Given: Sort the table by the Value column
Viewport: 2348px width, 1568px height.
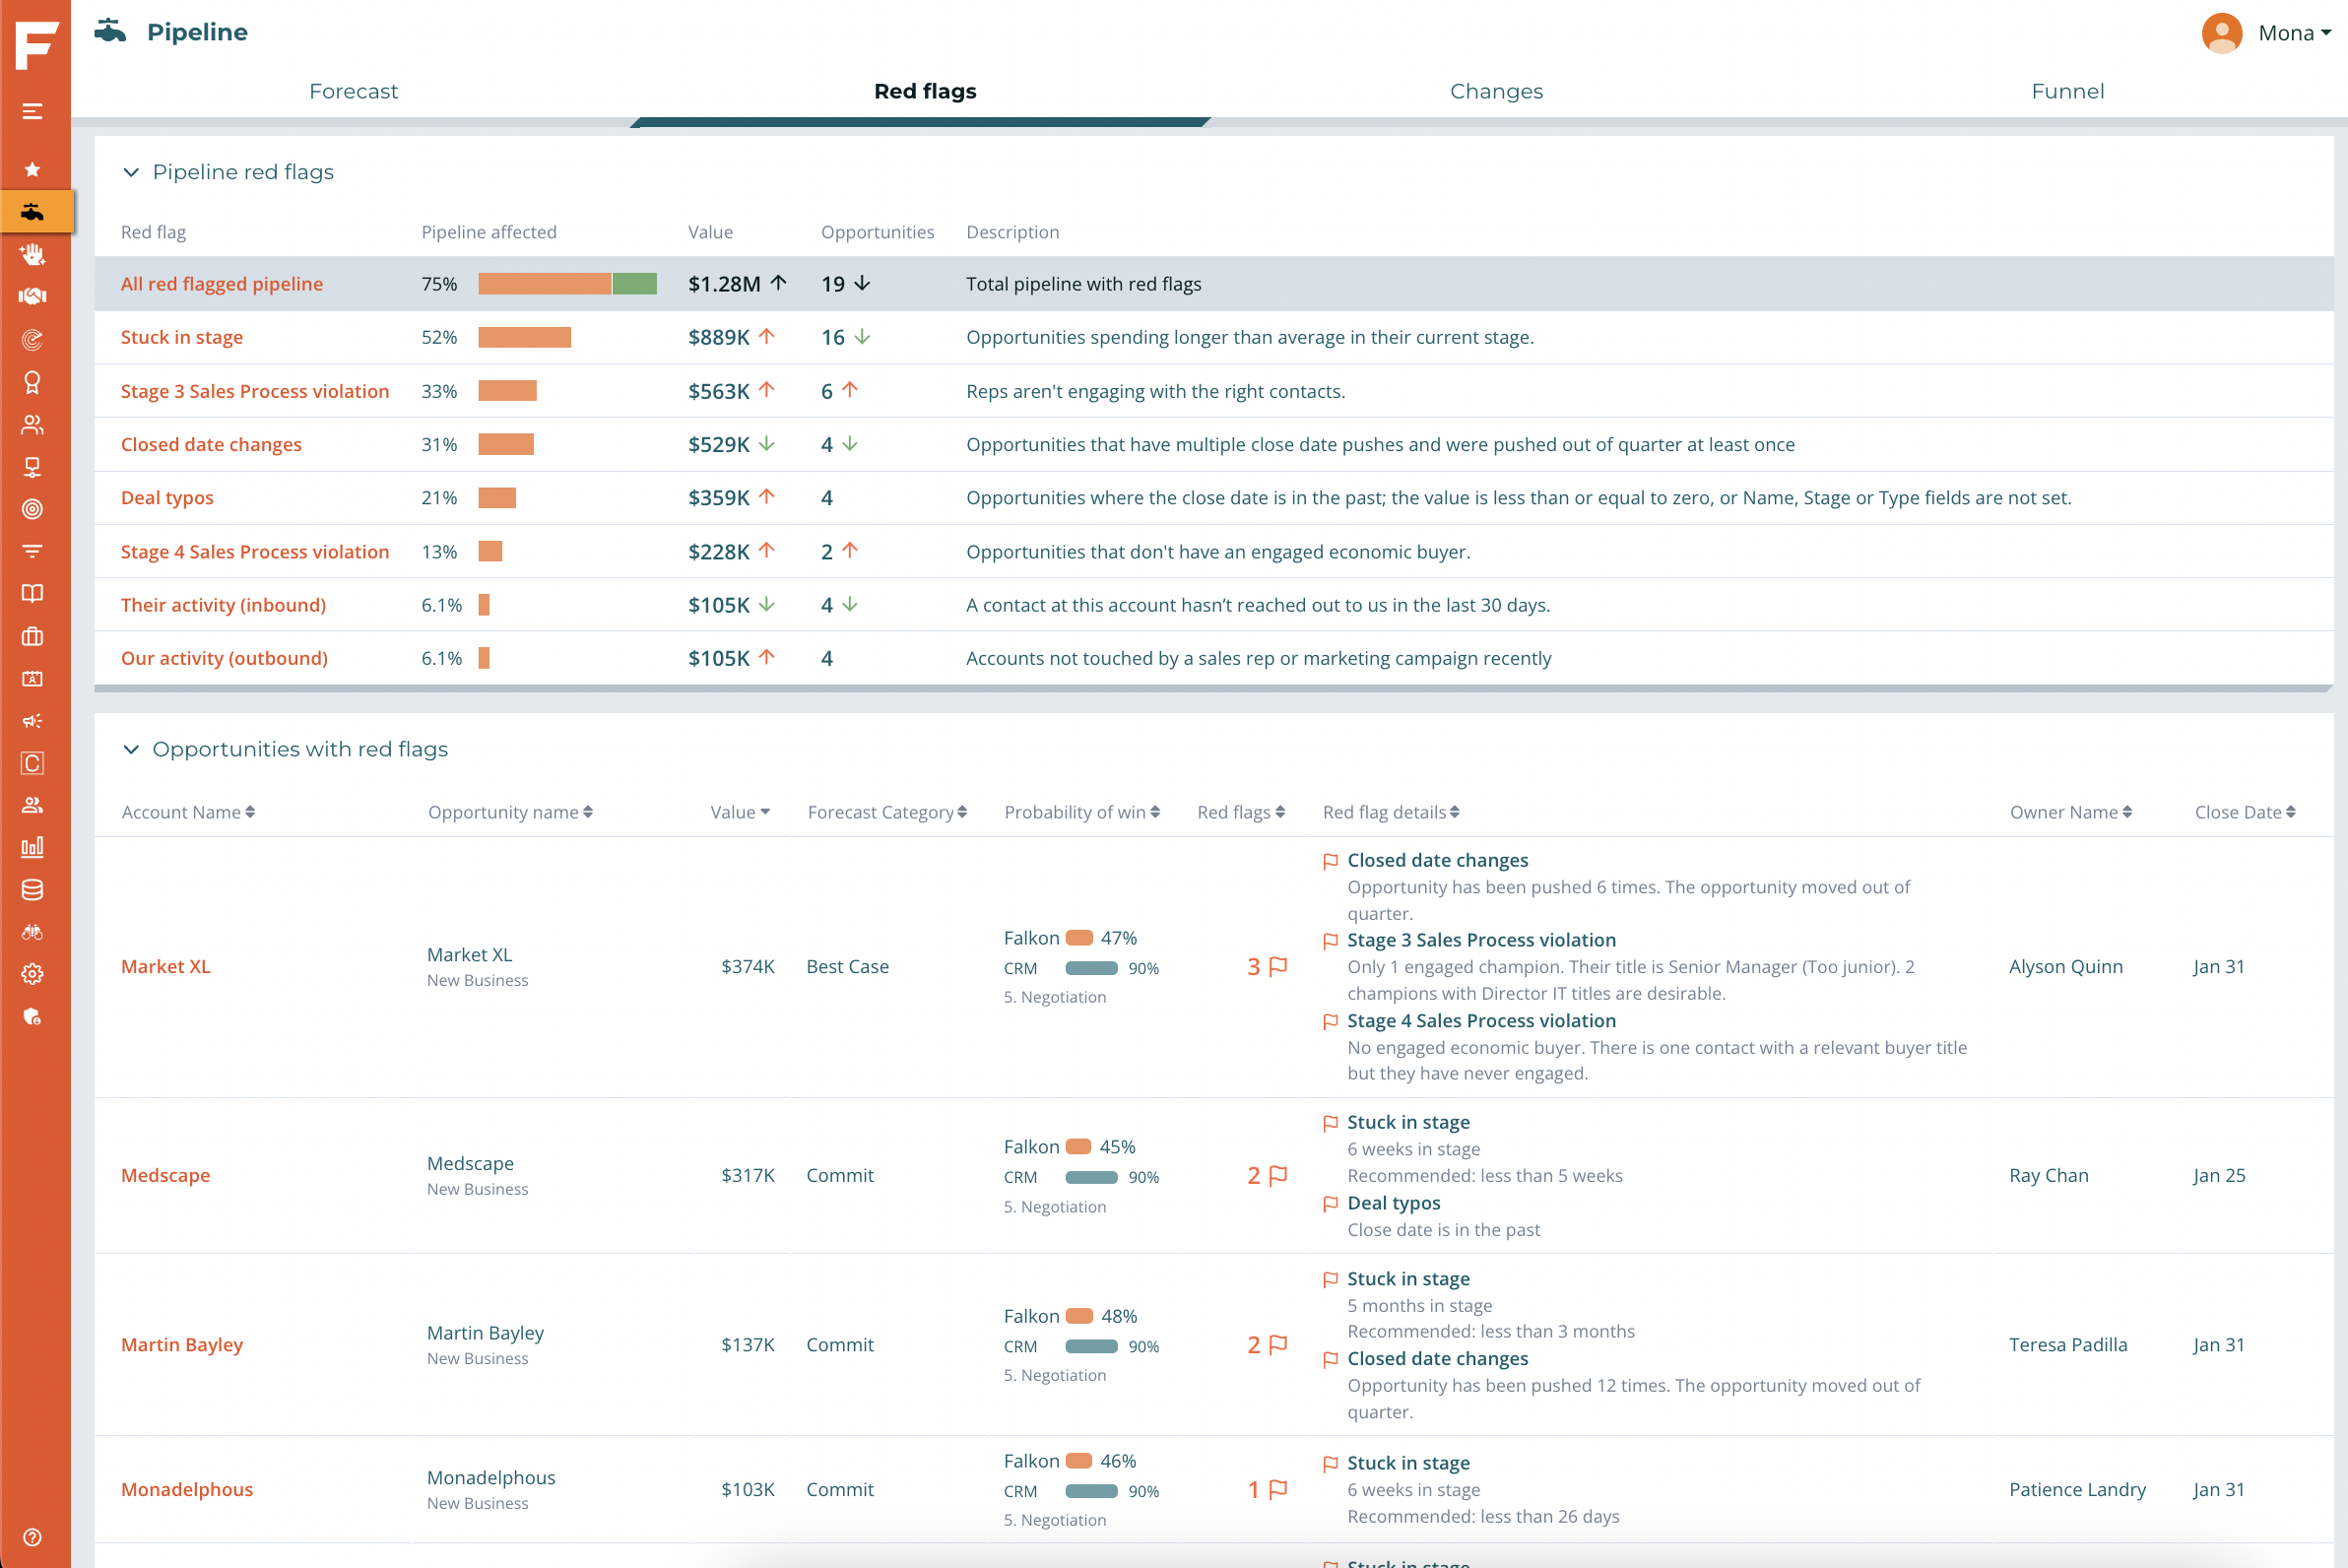Looking at the screenshot, I should (x=740, y=812).
